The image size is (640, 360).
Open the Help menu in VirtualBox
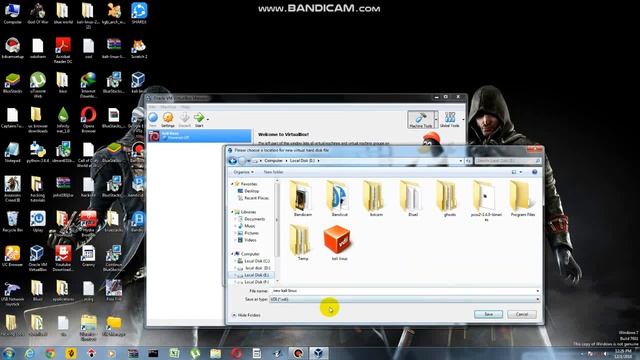point(185,107)
